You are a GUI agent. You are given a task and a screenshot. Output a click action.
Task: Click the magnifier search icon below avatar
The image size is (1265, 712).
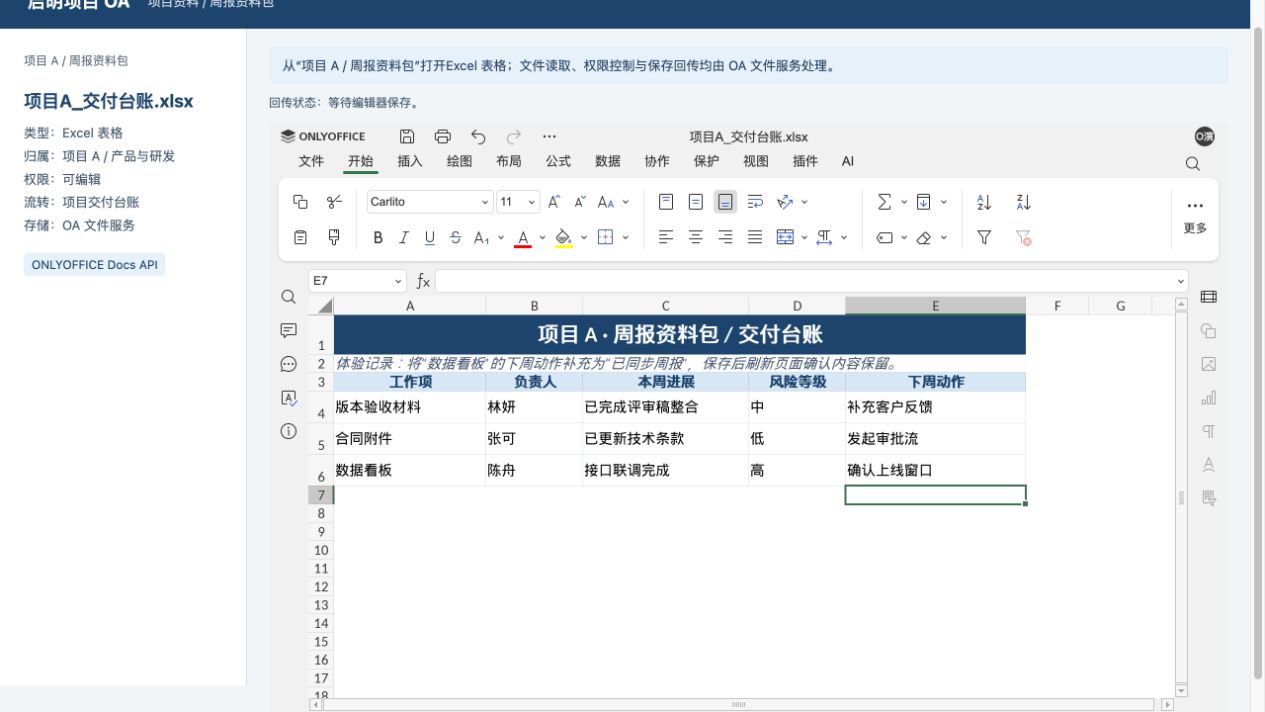tap(1192, 163)
